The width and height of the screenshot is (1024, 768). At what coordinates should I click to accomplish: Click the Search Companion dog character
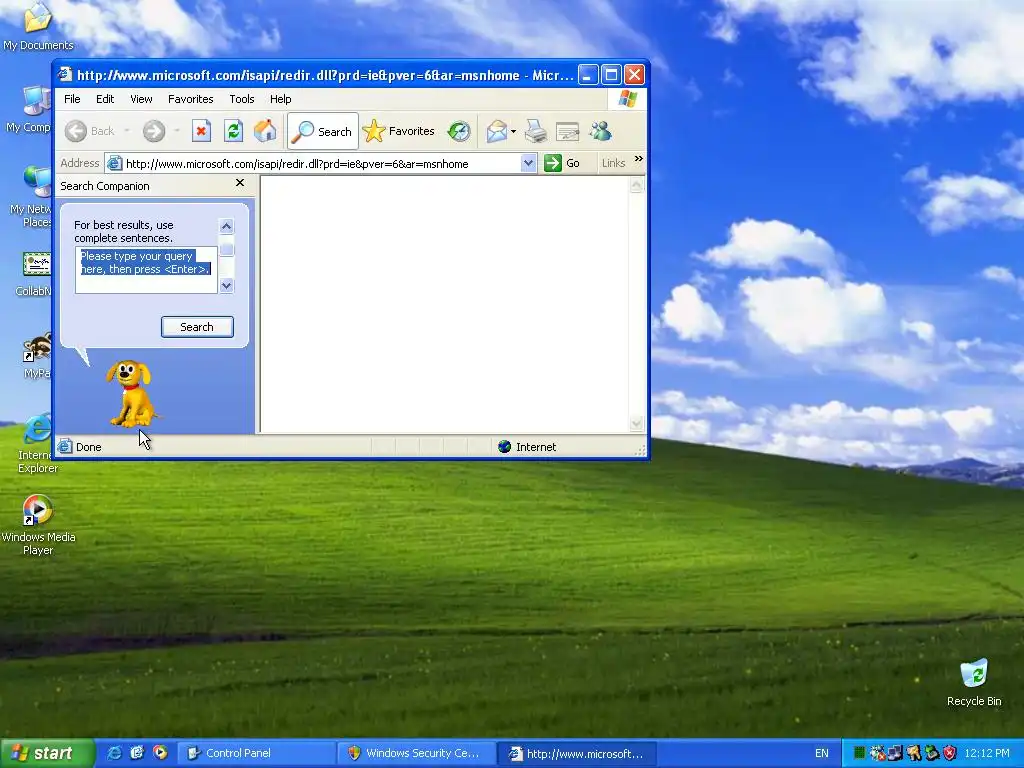(x=131, y=394)
